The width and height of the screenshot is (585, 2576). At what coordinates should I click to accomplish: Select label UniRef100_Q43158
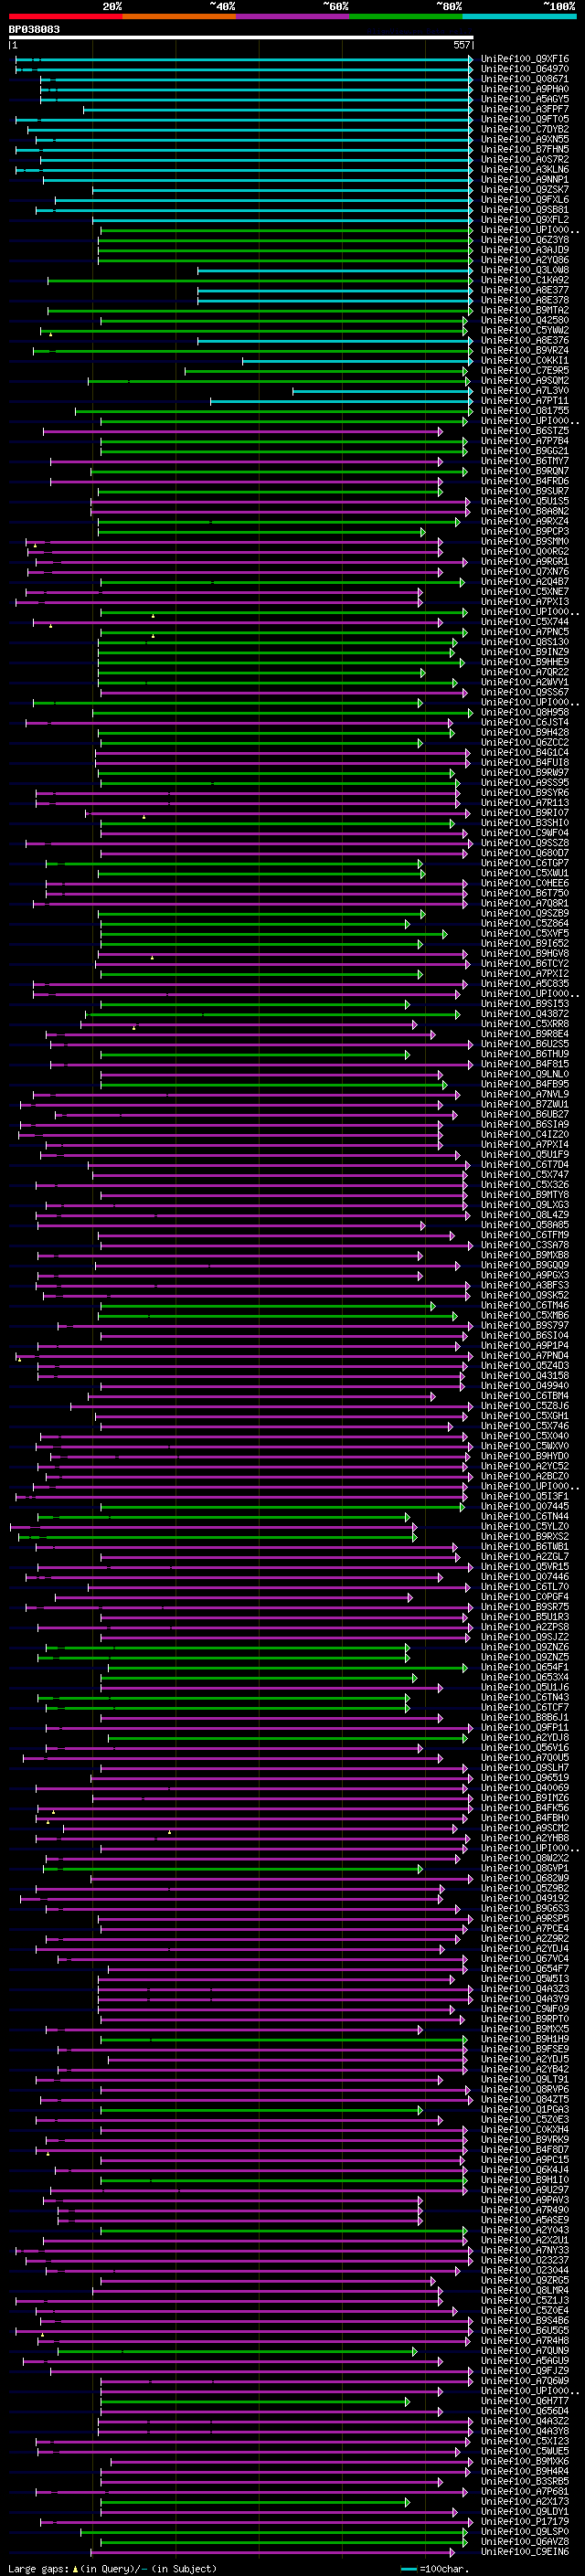525,1376
